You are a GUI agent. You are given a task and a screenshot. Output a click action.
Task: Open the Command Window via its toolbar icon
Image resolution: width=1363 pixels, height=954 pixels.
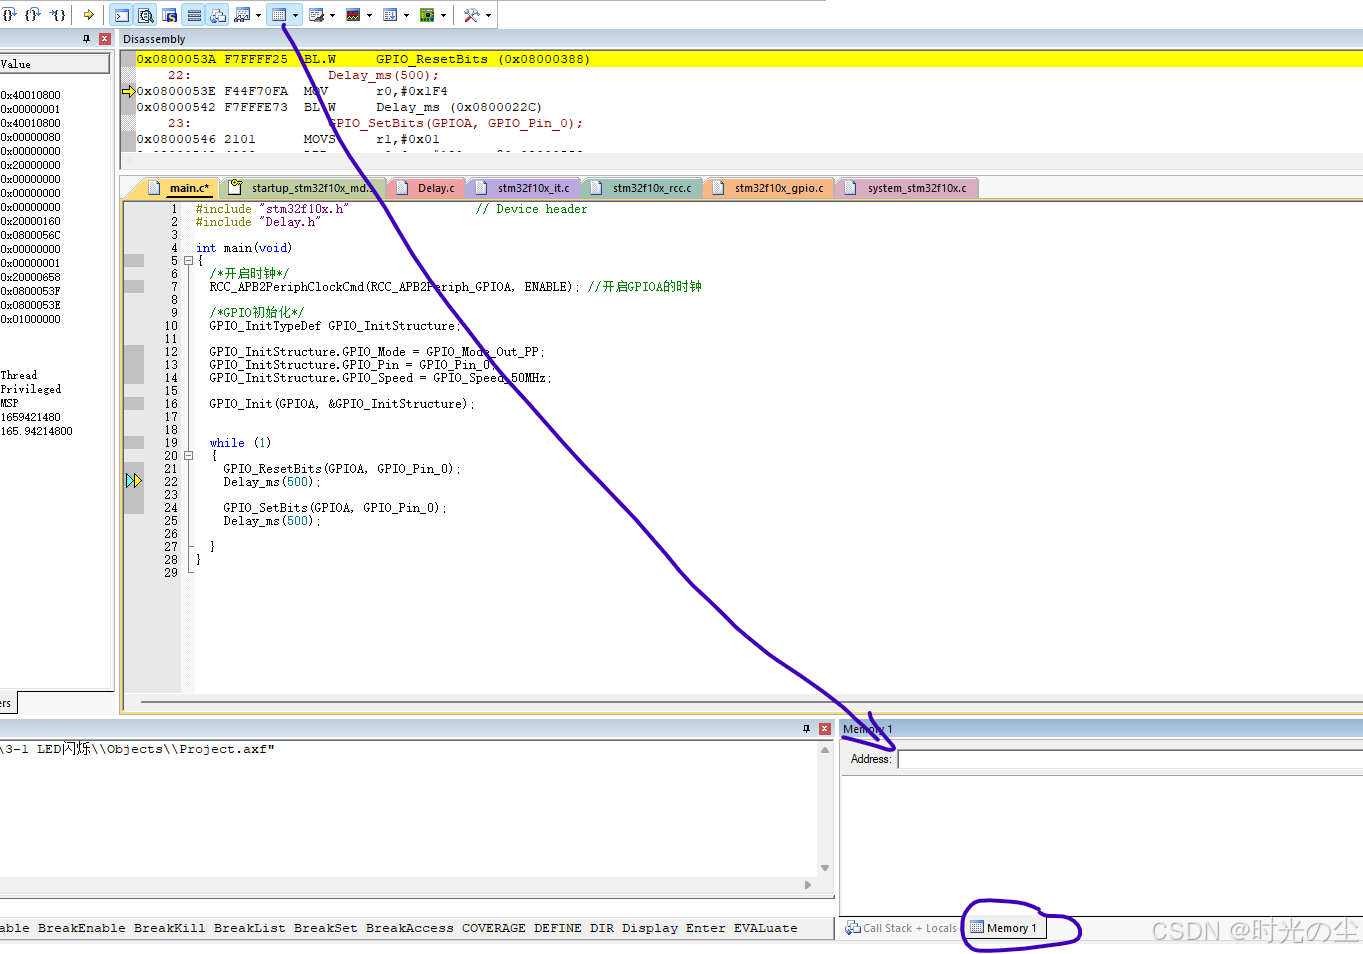(x=120, y=14)
